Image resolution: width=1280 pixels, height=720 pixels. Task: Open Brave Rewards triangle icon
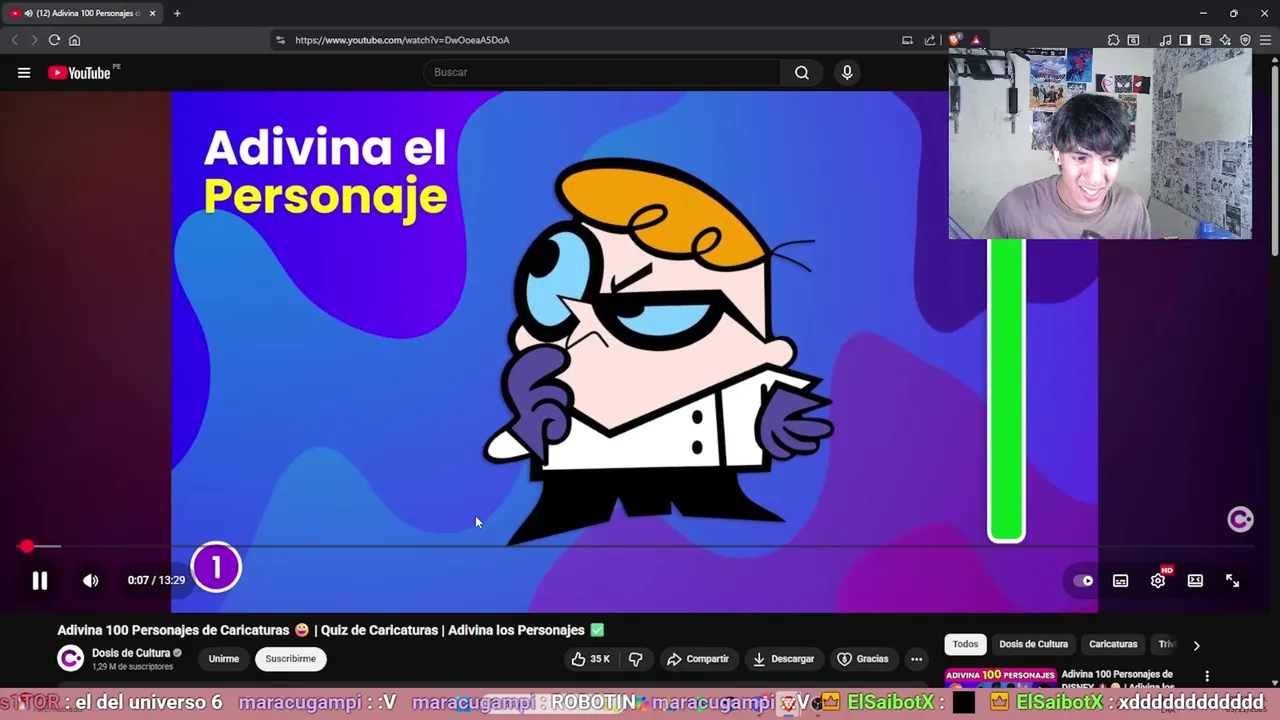click(976, 40)
